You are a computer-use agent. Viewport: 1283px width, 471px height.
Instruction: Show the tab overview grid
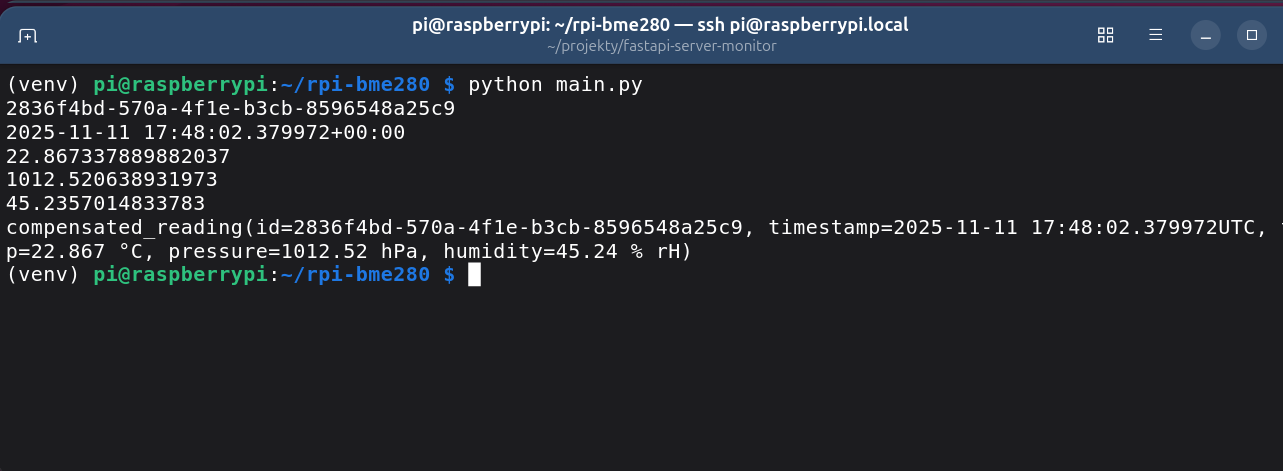1105,35
